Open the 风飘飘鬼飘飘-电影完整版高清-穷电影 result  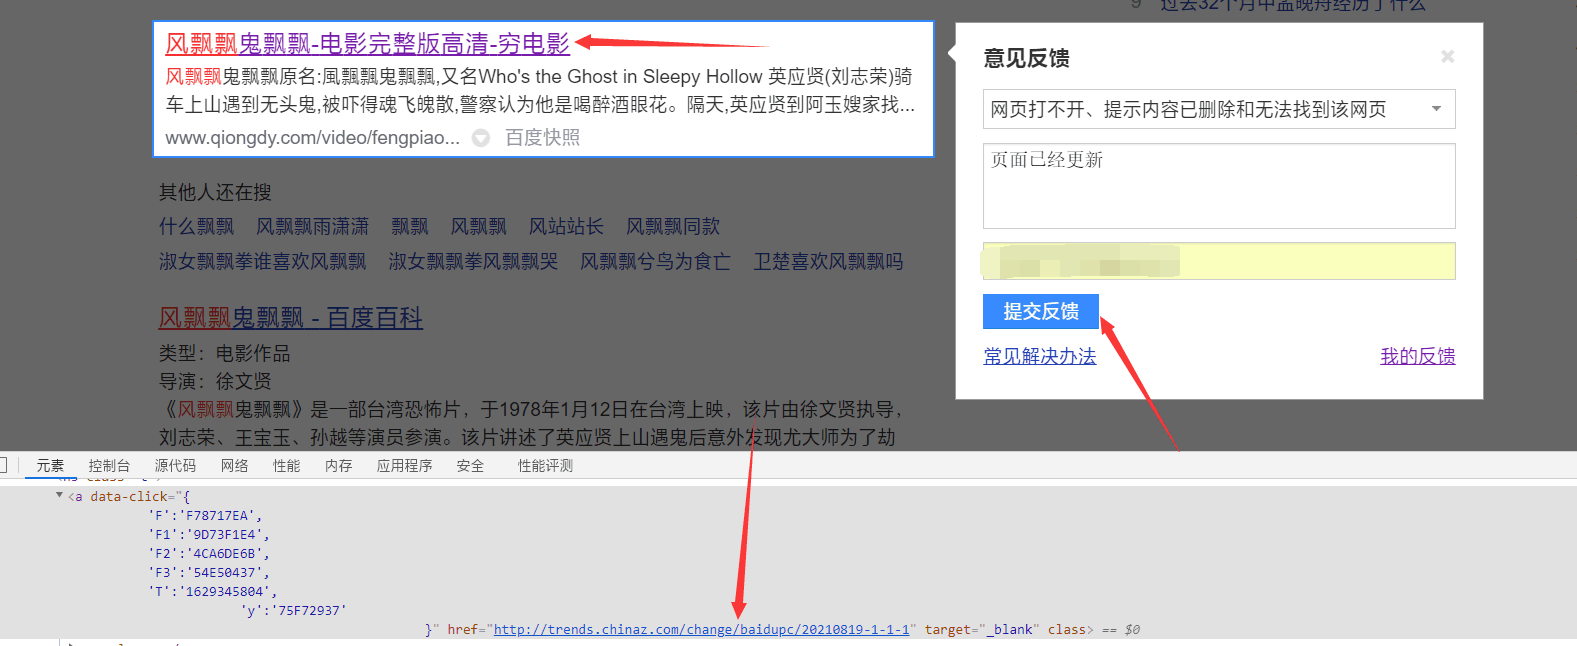click(367, 44)
